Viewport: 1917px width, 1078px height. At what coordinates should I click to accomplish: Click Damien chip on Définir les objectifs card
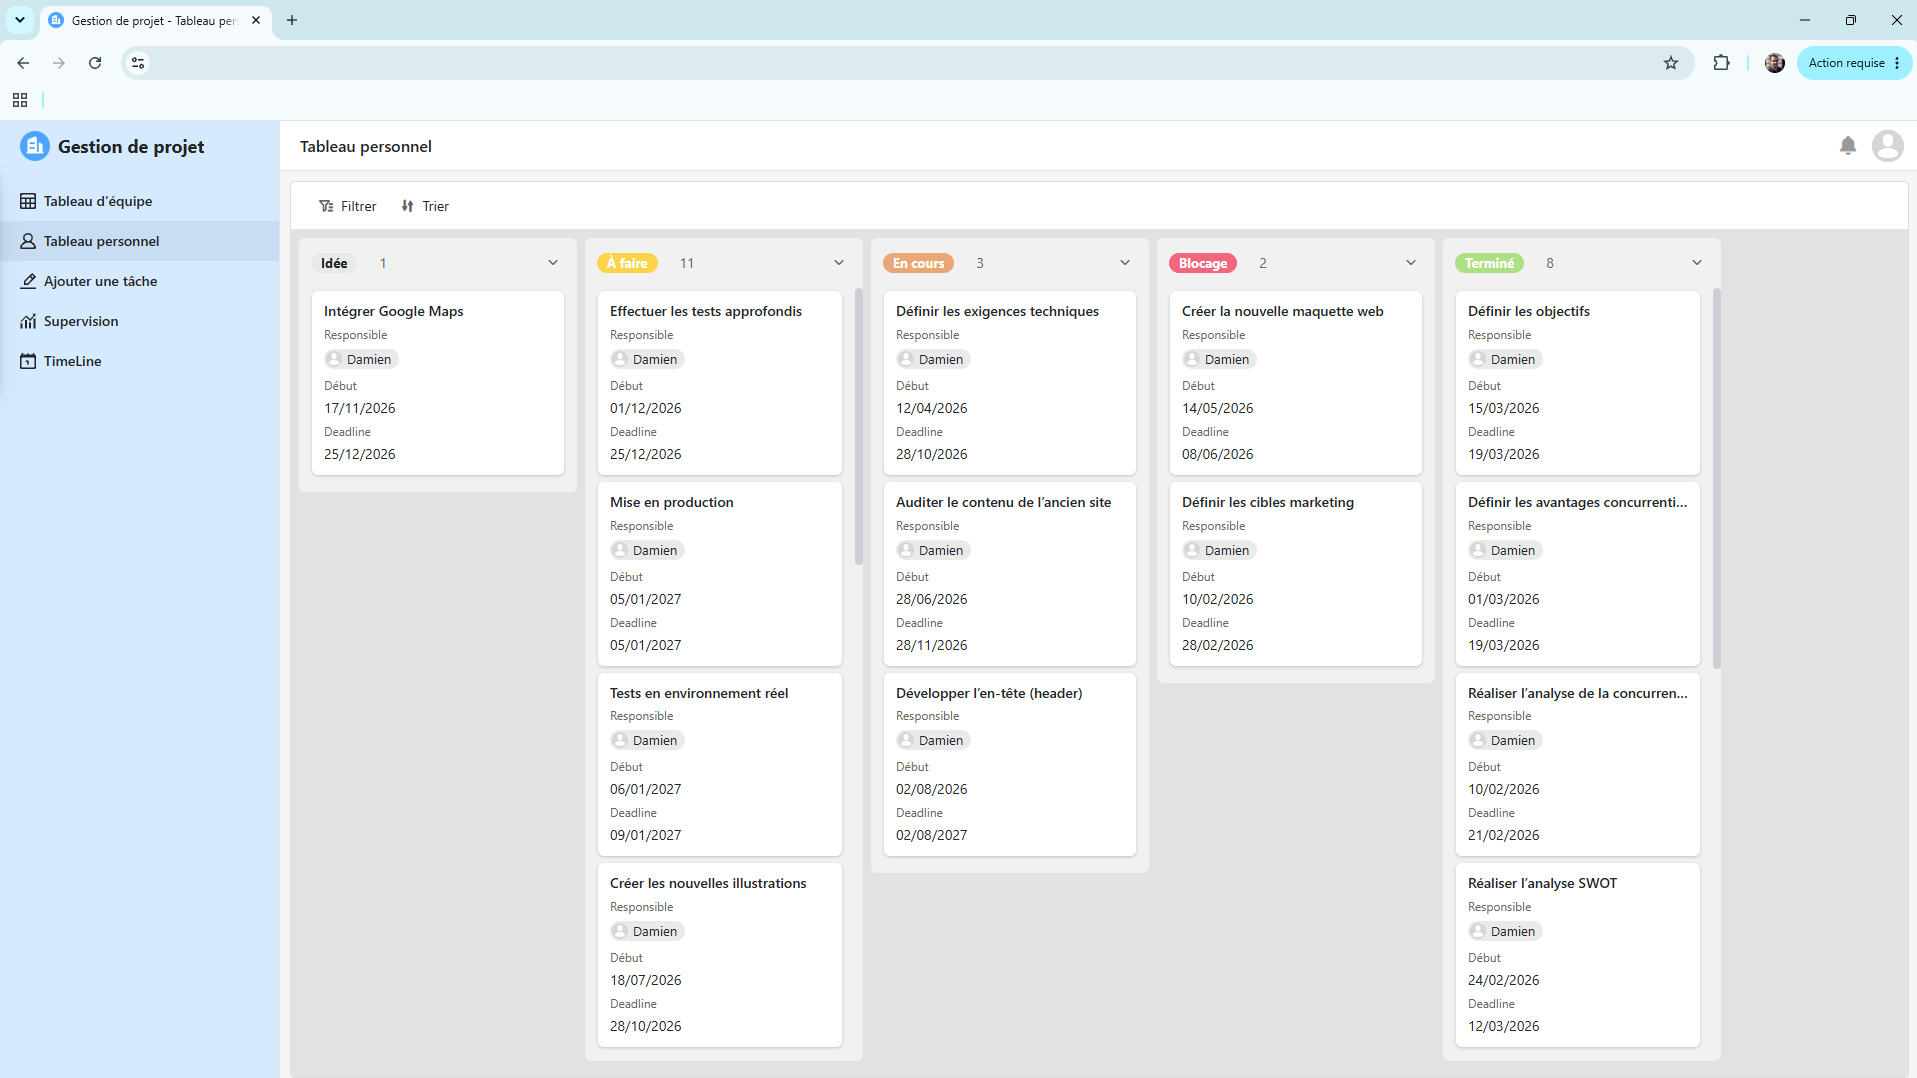tap(1505, 359)
